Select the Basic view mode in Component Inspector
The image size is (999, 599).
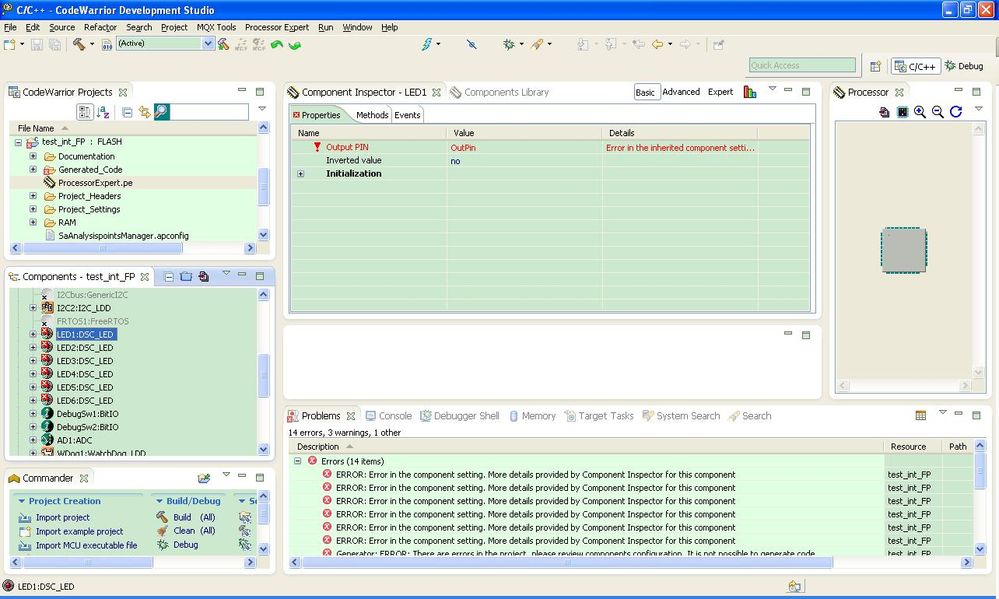coord(645,92)
